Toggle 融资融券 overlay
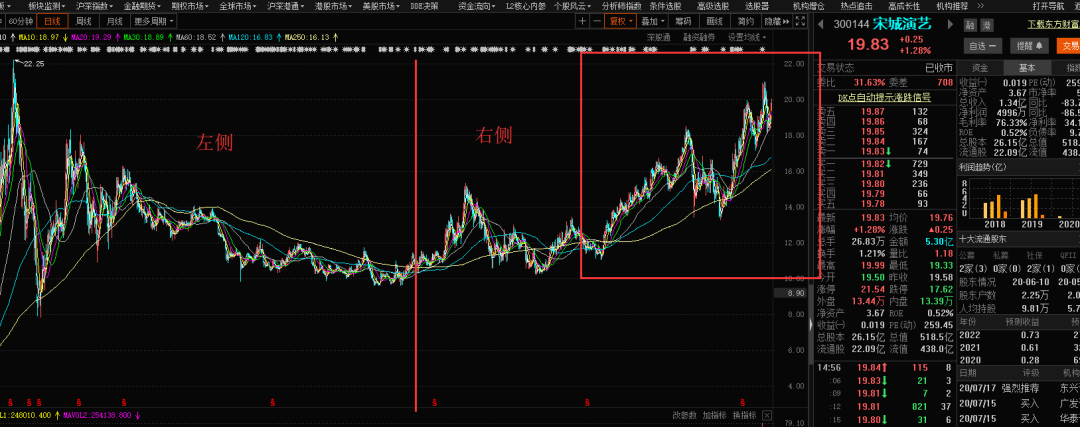This screenshot has height=427, width=1080. [x=699, y=37]
